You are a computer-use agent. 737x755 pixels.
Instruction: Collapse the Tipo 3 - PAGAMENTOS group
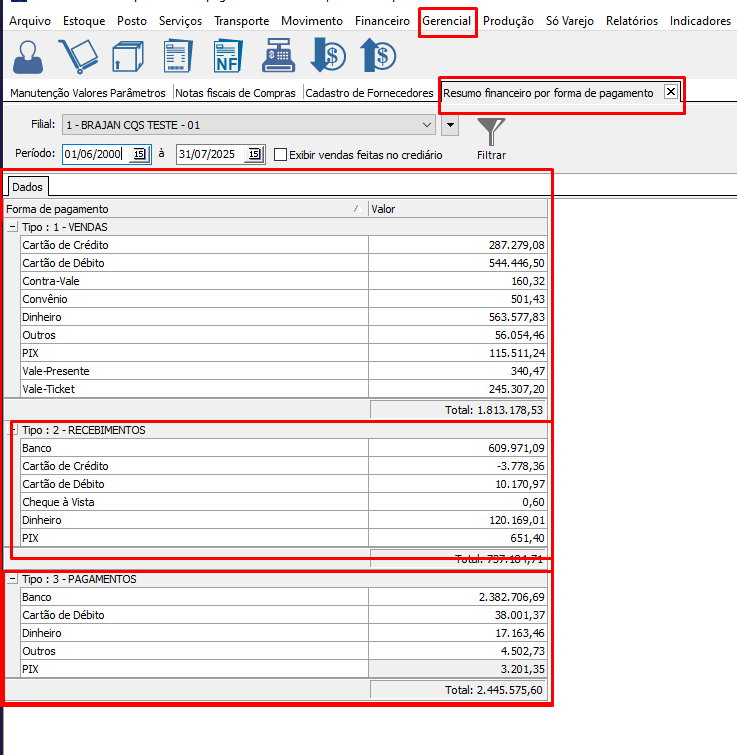[x=12, y=579]
